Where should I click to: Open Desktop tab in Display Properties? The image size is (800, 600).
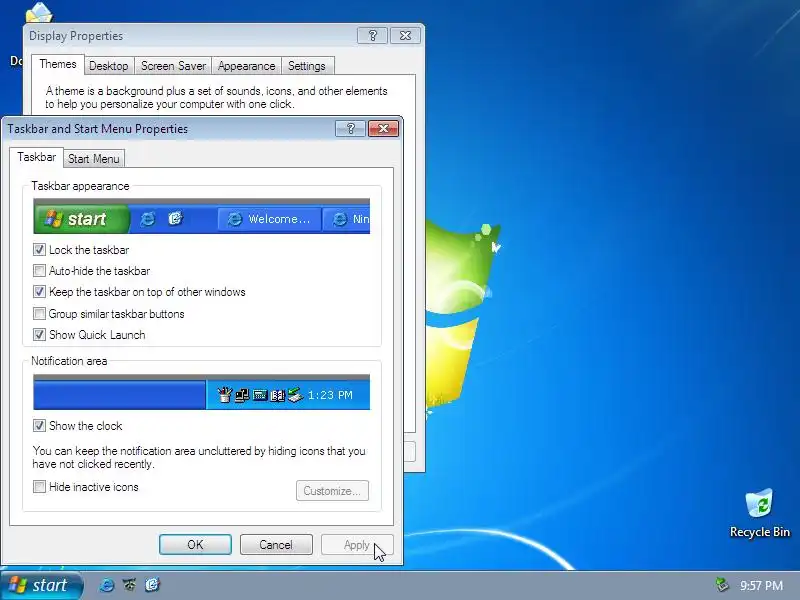(x=109, y=66)
